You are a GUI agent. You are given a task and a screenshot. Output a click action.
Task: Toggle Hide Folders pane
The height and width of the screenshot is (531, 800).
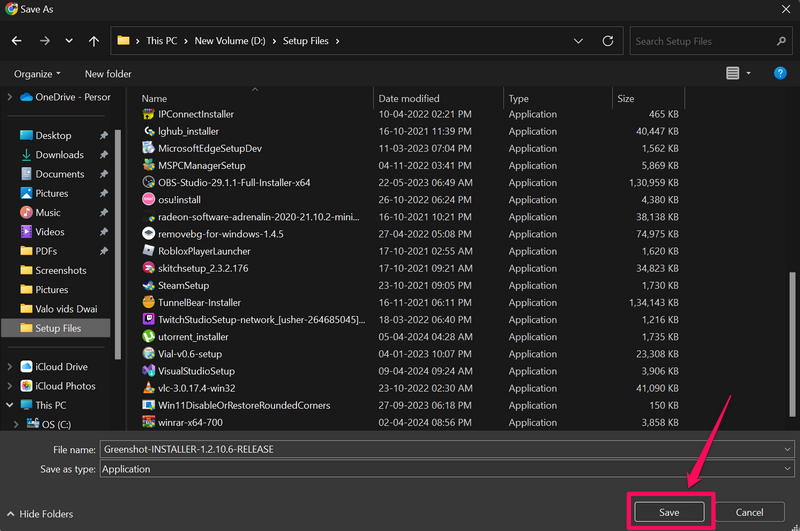pyautogui.click(x=40, y=514)
